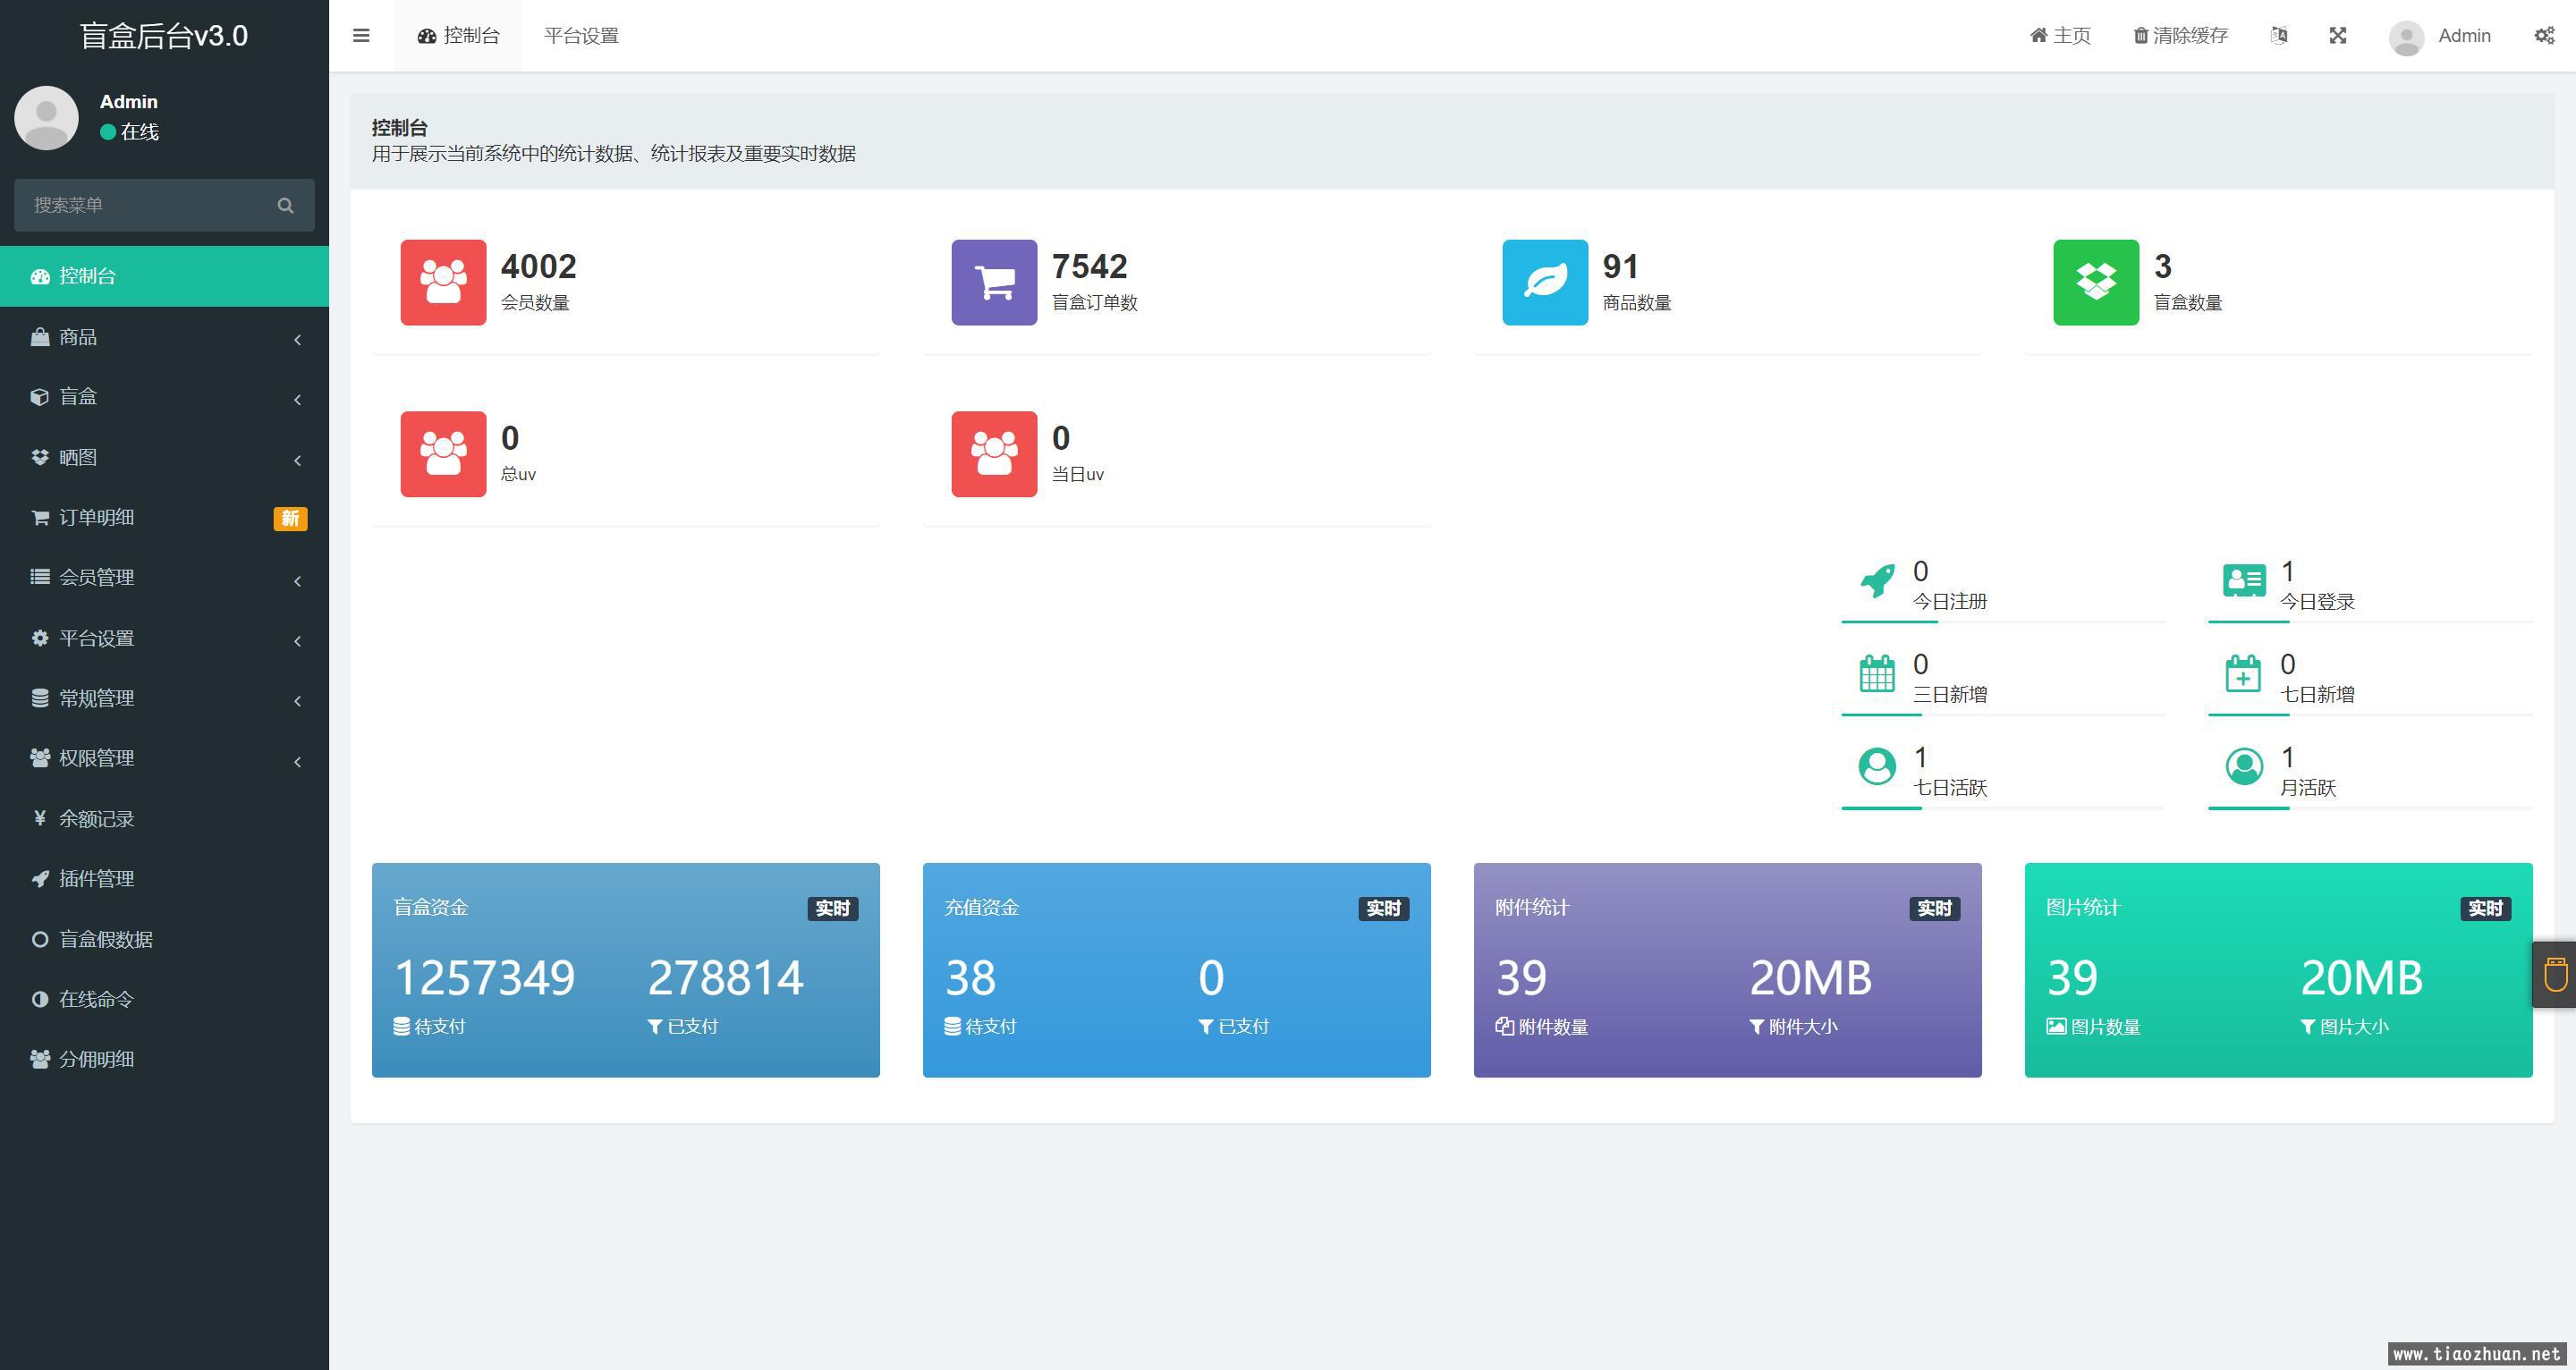Click the calendar plus icon beside 七日新增
The height and width of the screenshot is (1370, 2576).
click(2243, 673)
